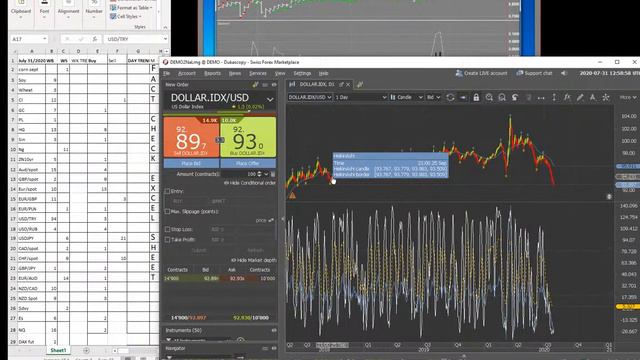Select the text label A icon
This screenshot has width=640, height=360.
593,98
